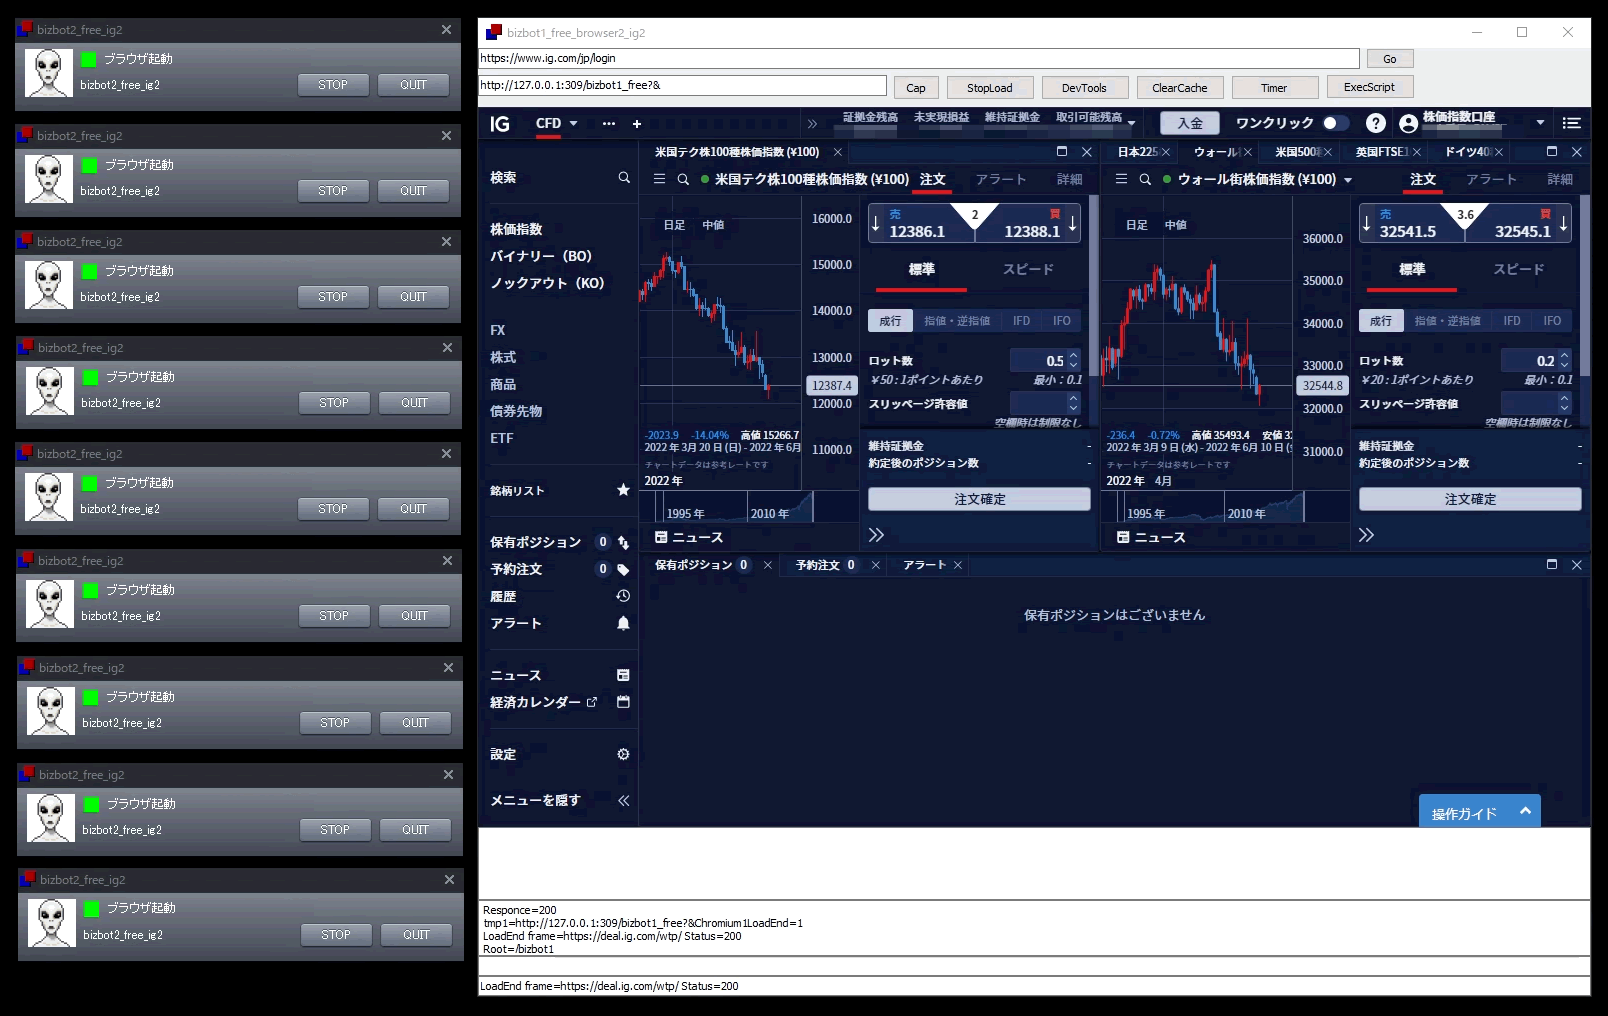Select IFD order type in tech 100 panel
1608x1016 pixels.
(x=1021, y=321)
